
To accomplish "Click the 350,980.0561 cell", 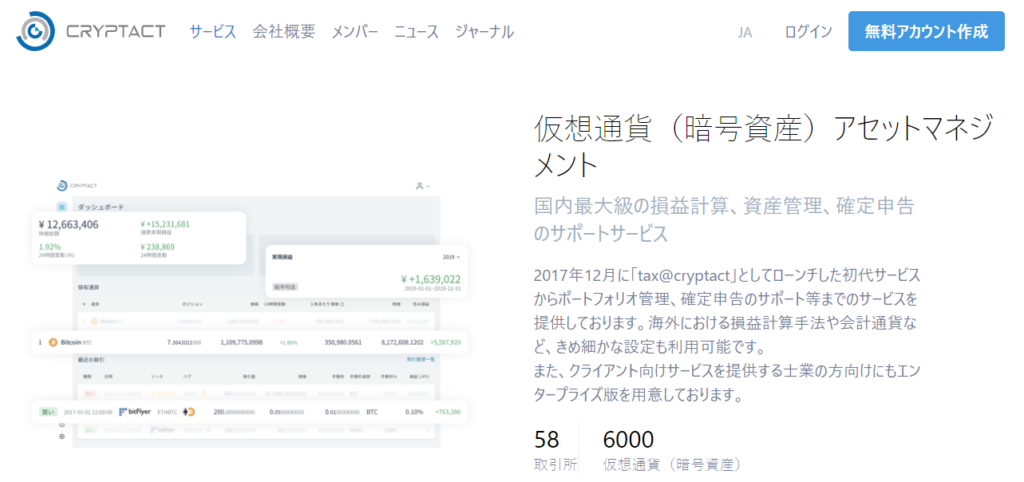I will (x=343, y=342).
